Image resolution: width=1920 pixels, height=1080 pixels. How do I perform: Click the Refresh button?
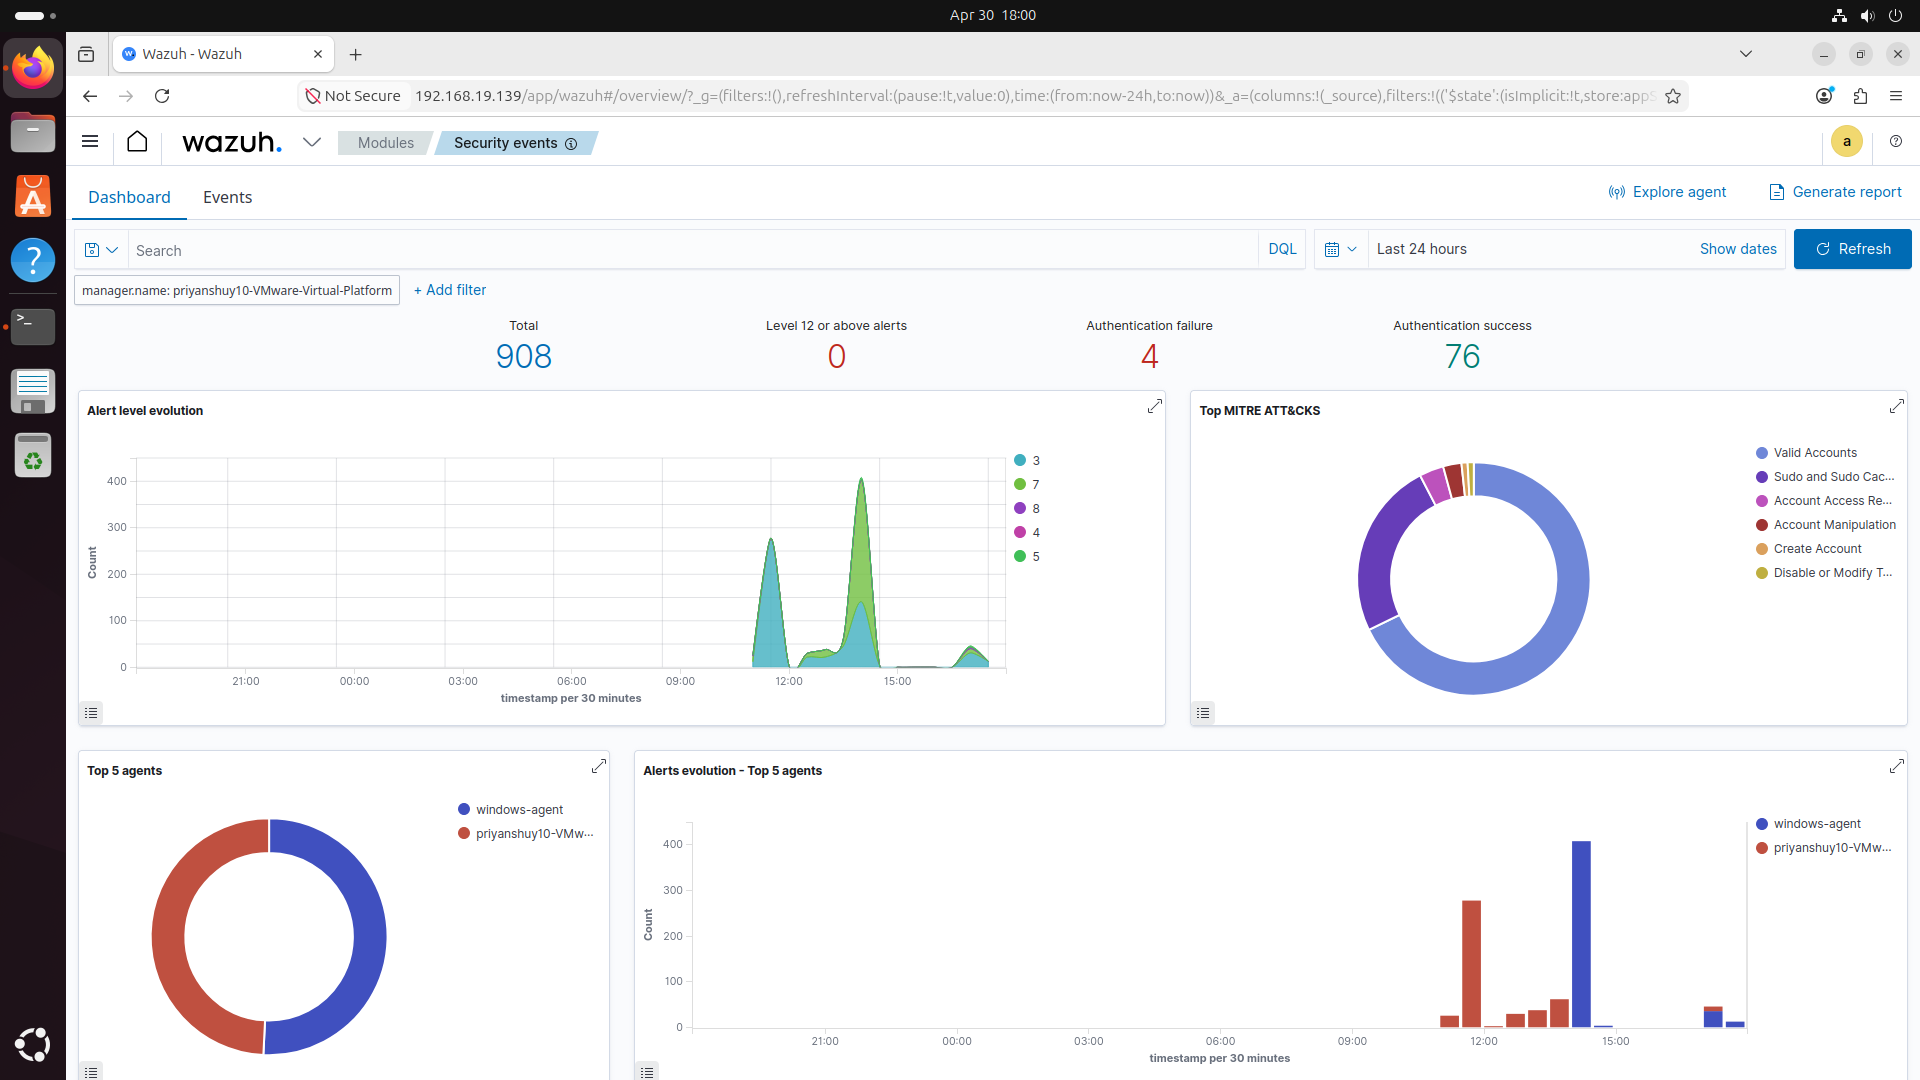coord(1852,249)
